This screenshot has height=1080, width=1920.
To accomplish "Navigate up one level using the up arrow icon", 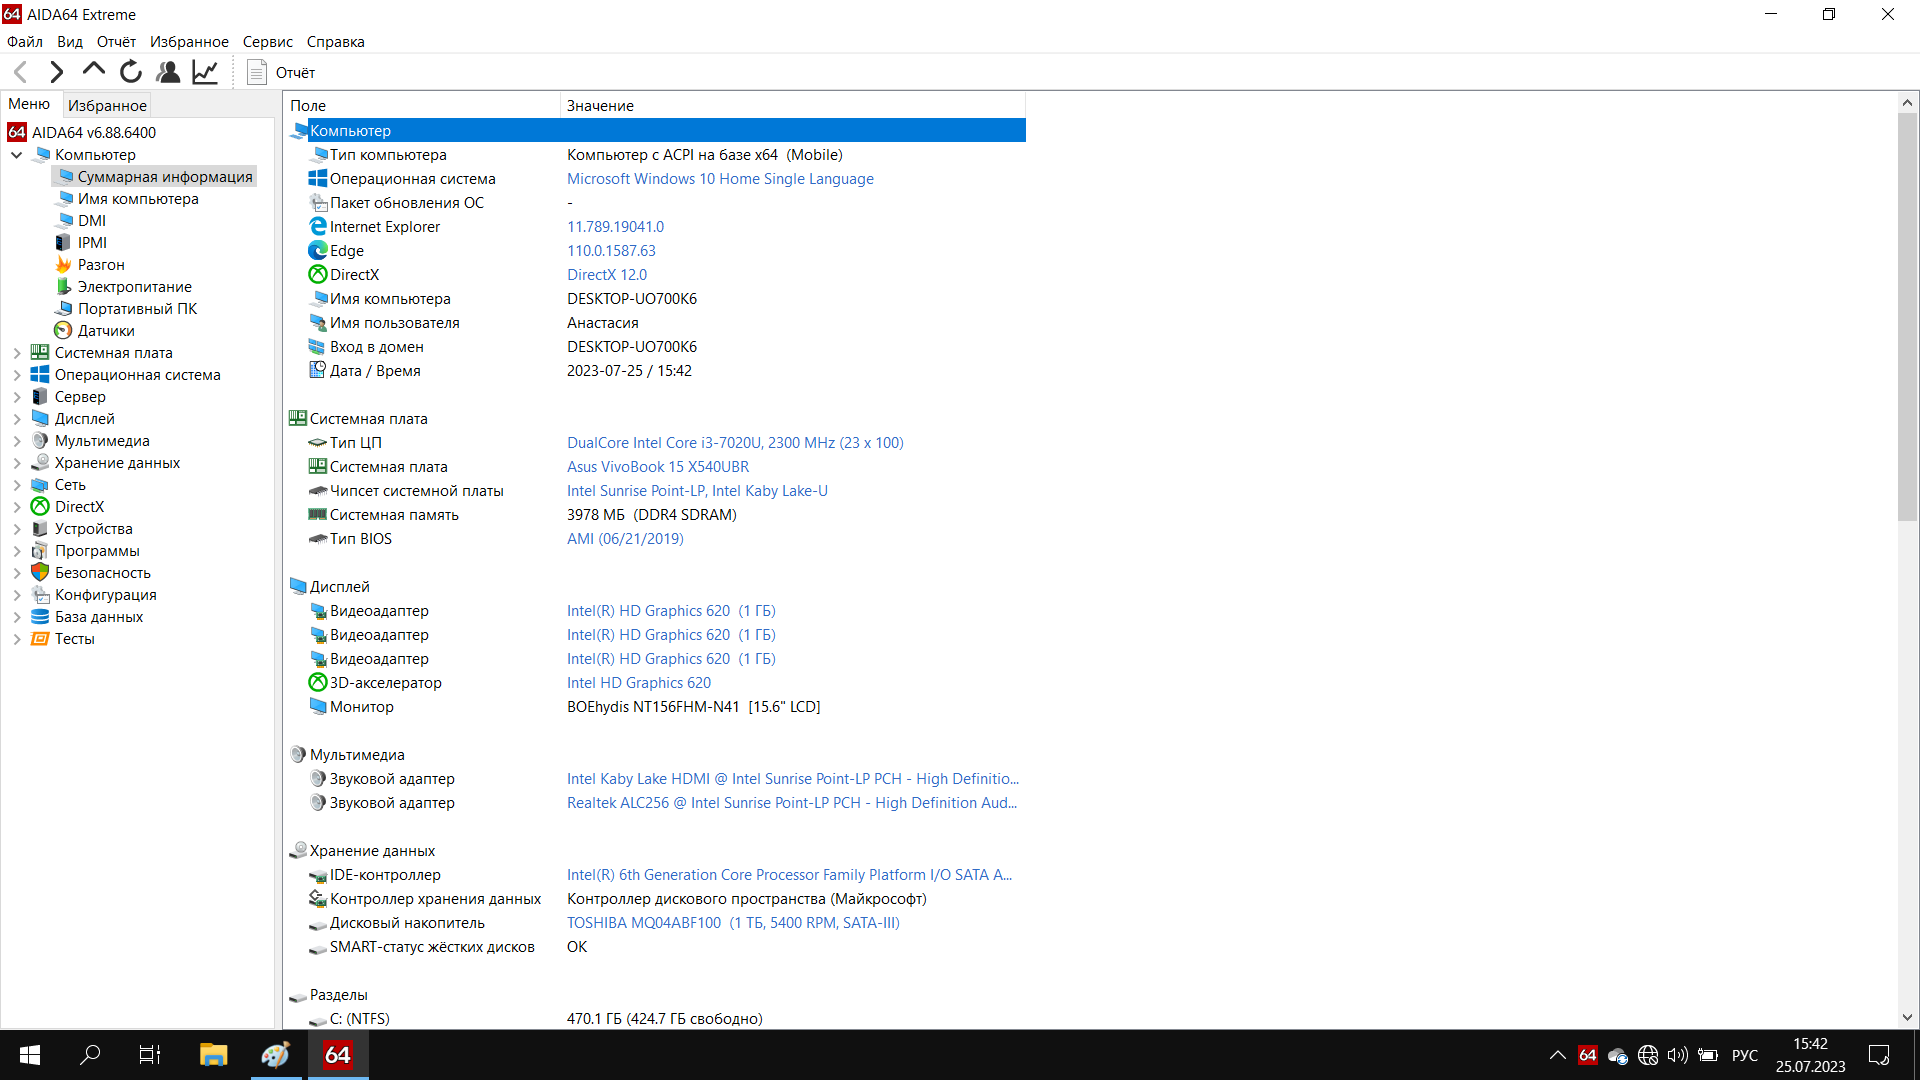I will [x=94, y=70].
